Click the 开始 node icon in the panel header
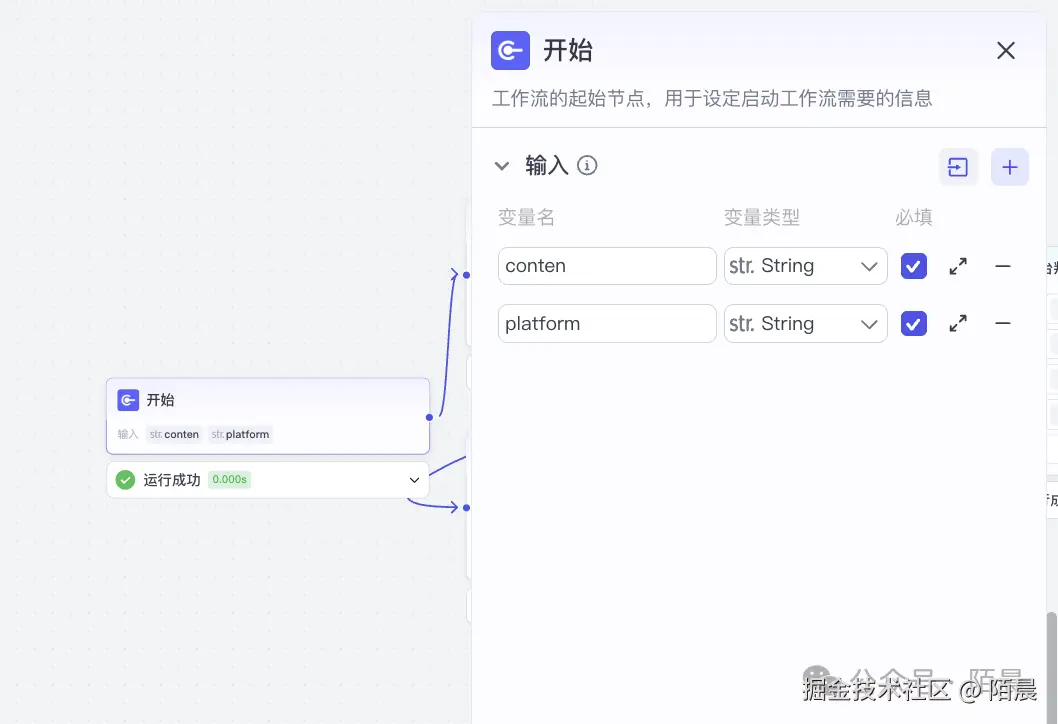The height and width of the screenshot is (724, 1058). pos(510,50)
